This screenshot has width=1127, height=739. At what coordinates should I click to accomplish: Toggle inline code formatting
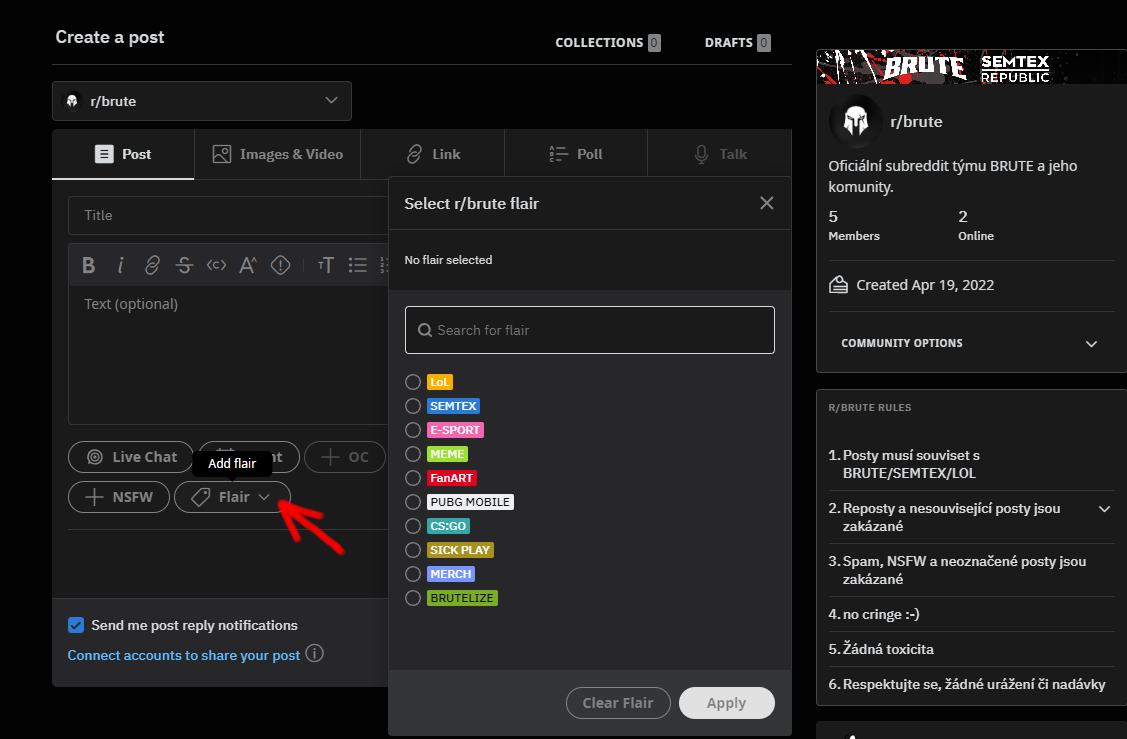tap(216, 265)
